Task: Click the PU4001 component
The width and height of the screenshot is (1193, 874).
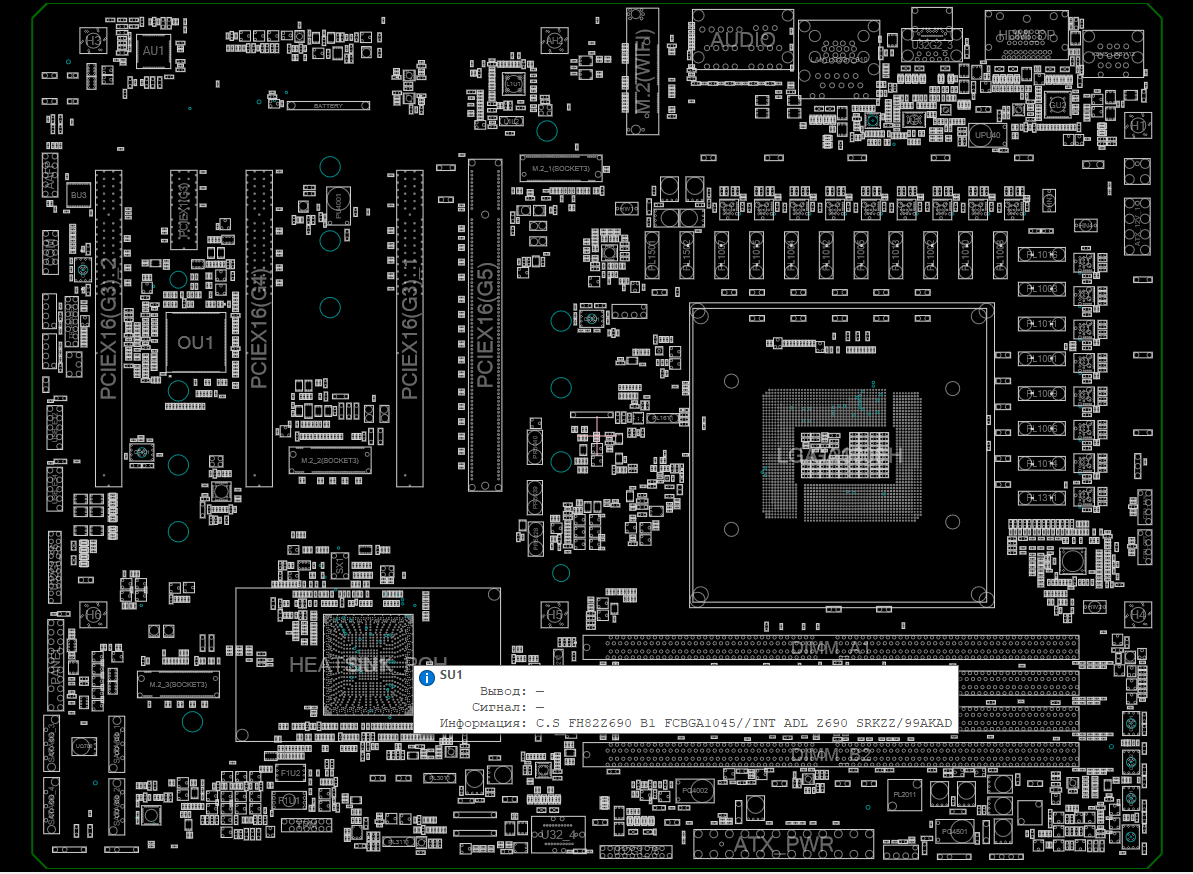Action: click(339, 205)
